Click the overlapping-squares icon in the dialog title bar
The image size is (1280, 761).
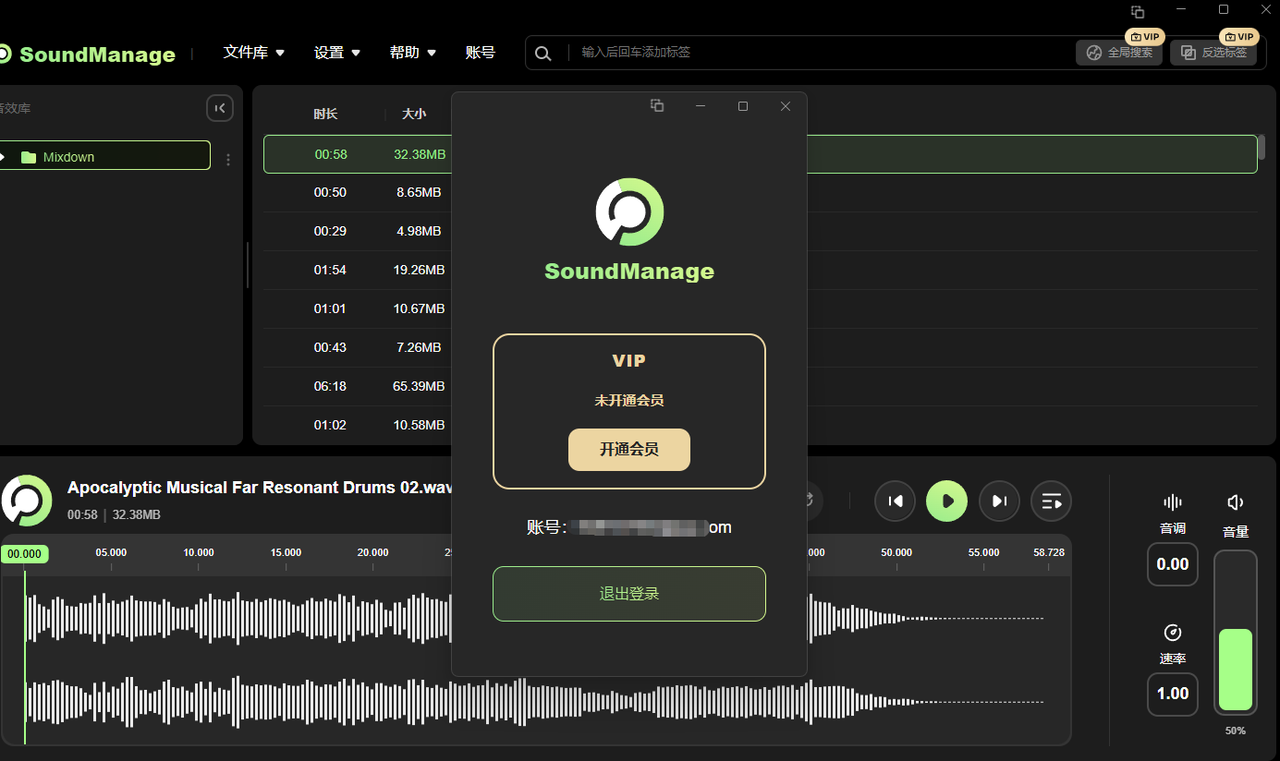click(x=657, y=106)
